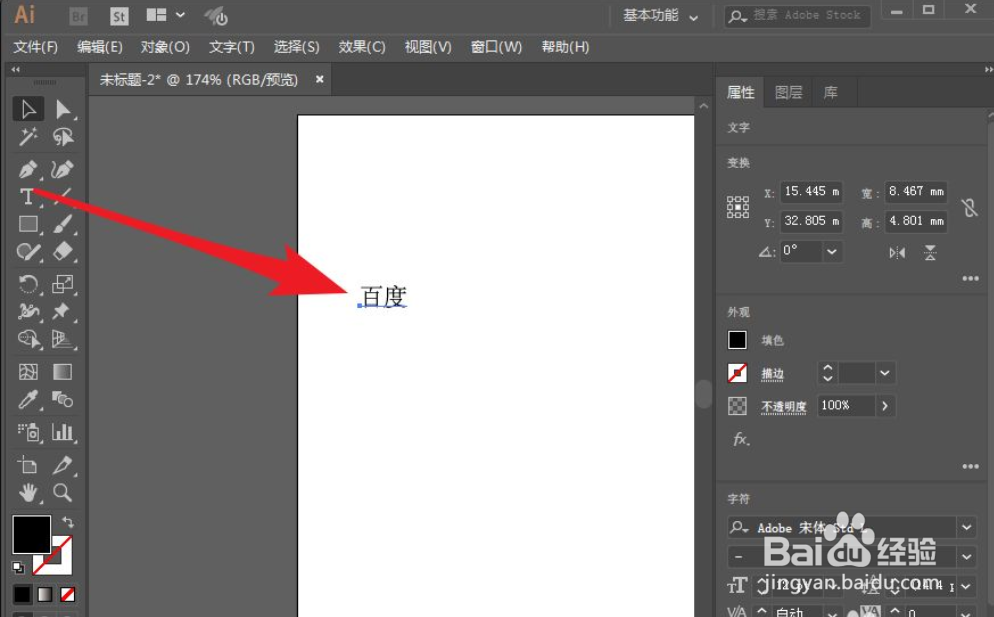Image resolution: width=994 pixels, height=617 pixels.
Task: Select the Shaper tool
Action: pyautogui.click(x=28, y=252)
